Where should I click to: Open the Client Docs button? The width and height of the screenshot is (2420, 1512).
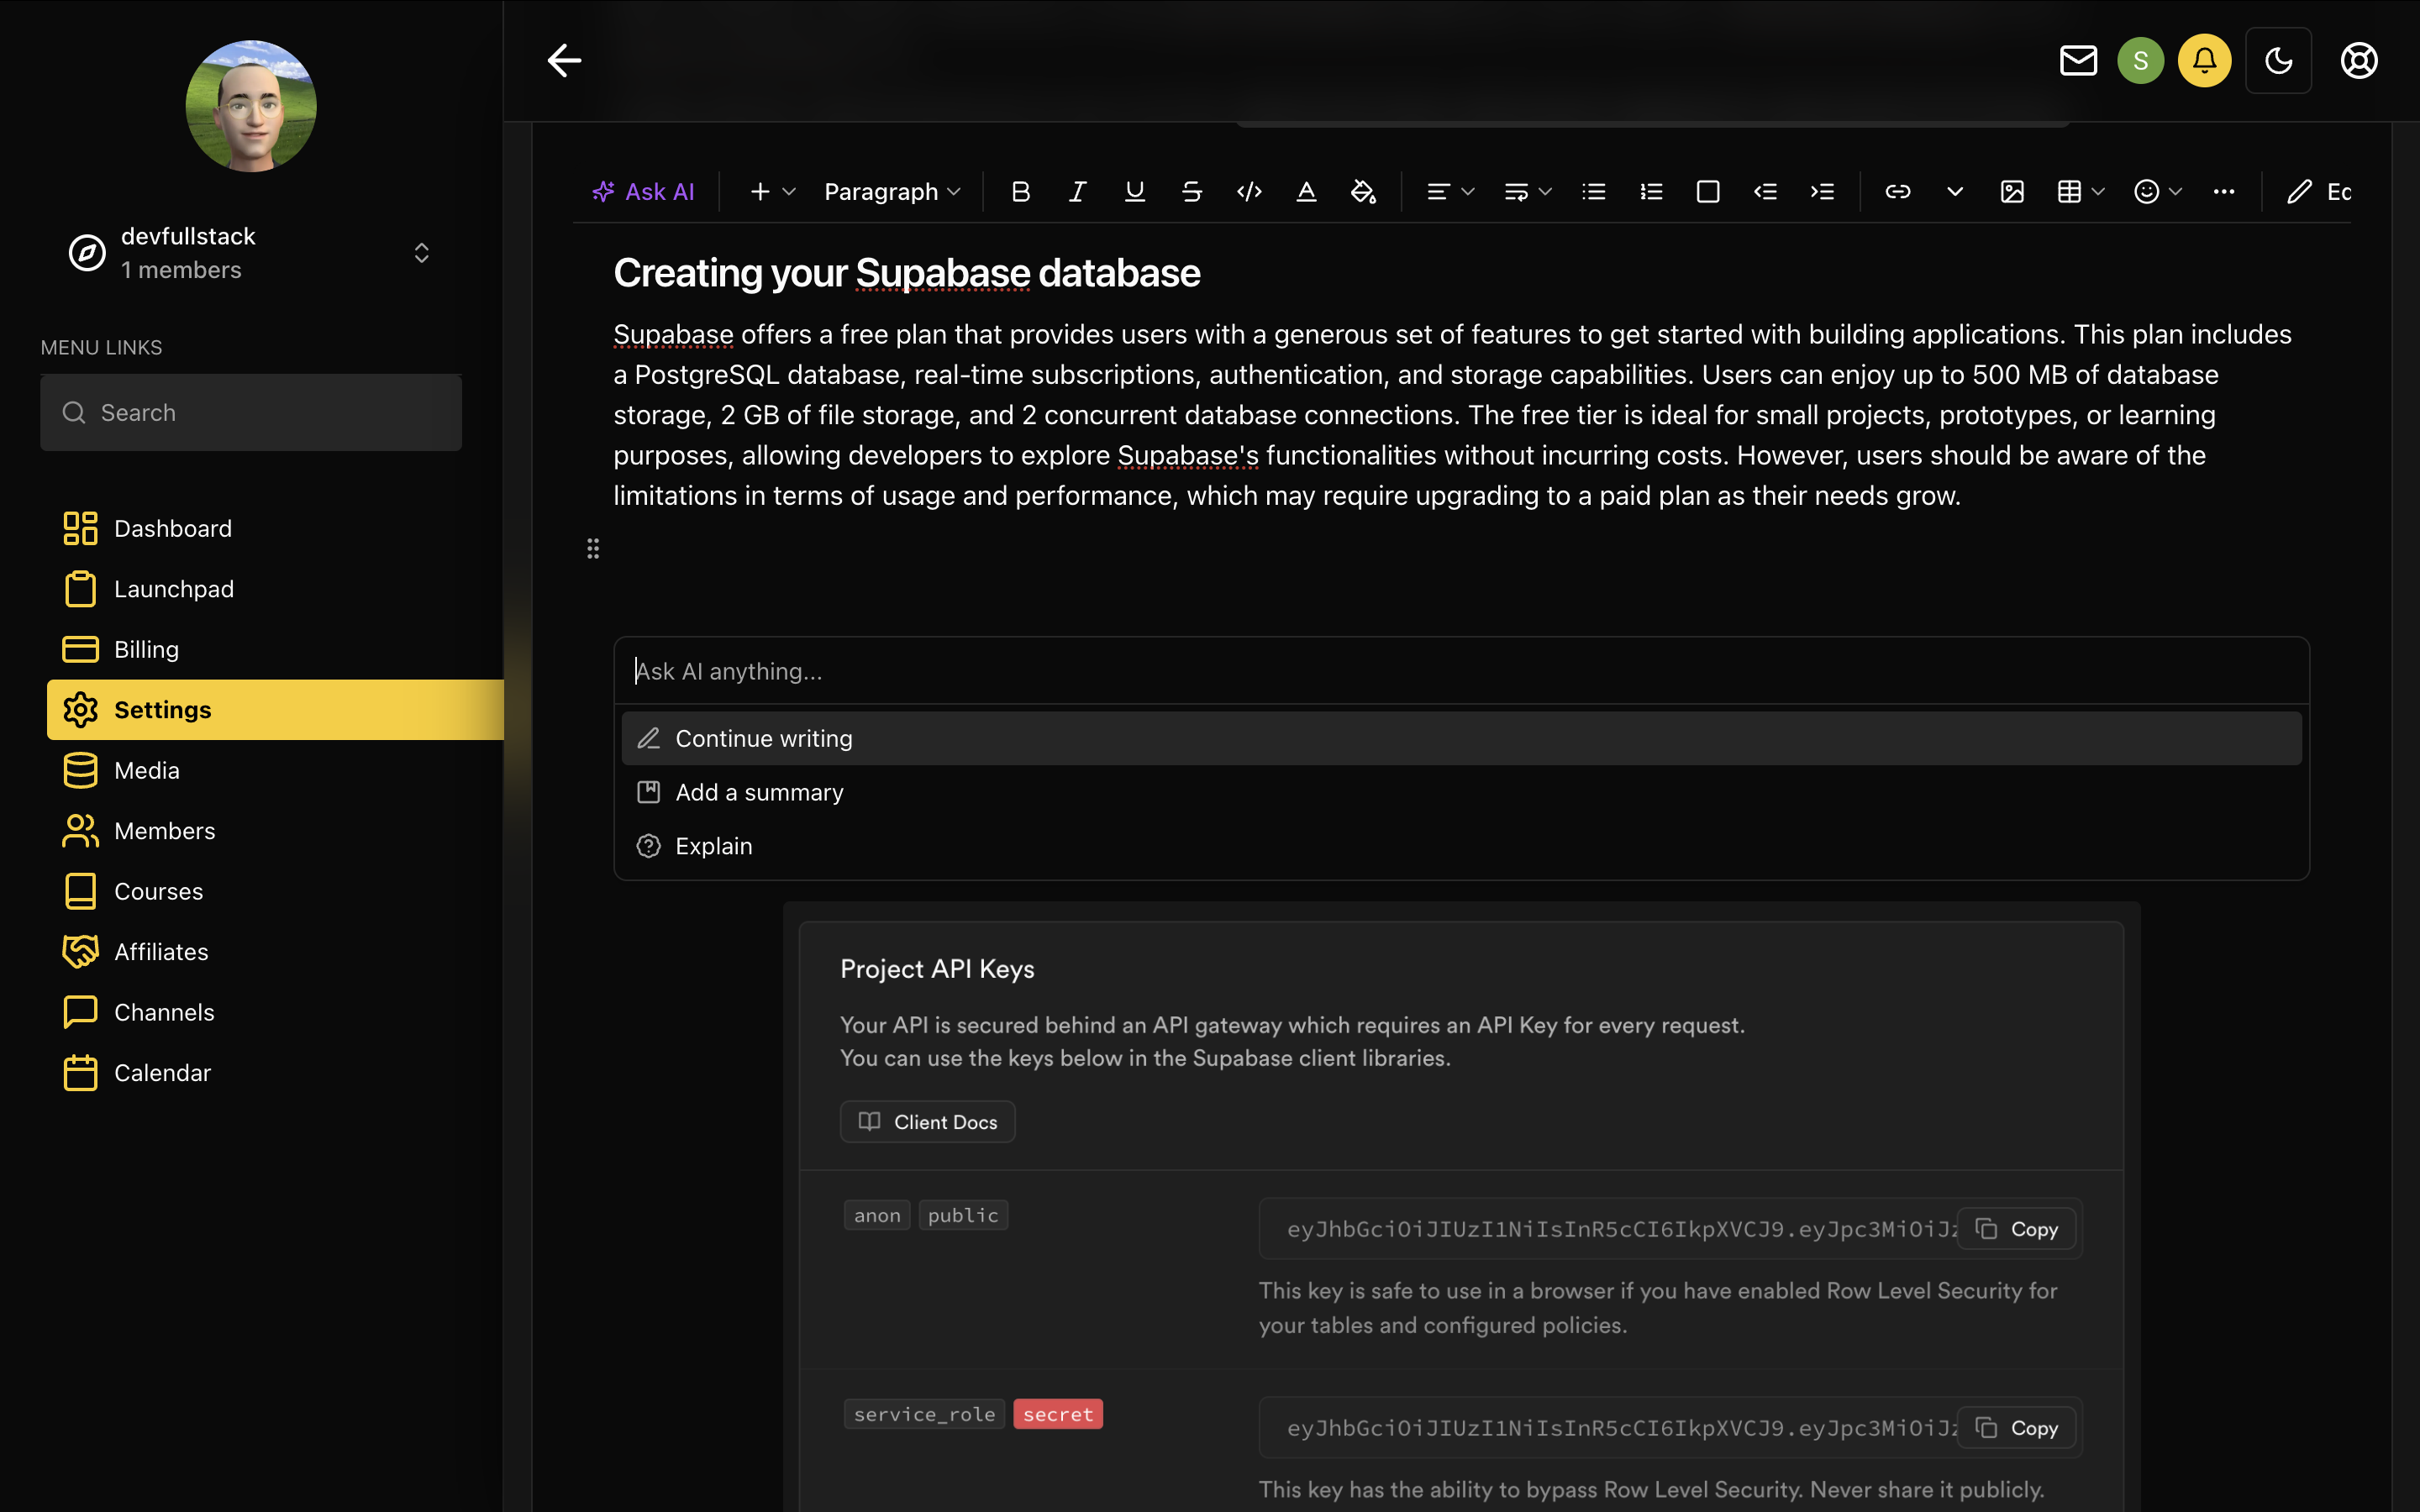(x=927, y=1122)
